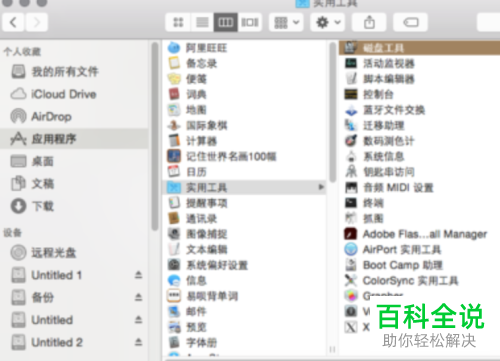Switch to icon grid view

(x=178, y=22)
